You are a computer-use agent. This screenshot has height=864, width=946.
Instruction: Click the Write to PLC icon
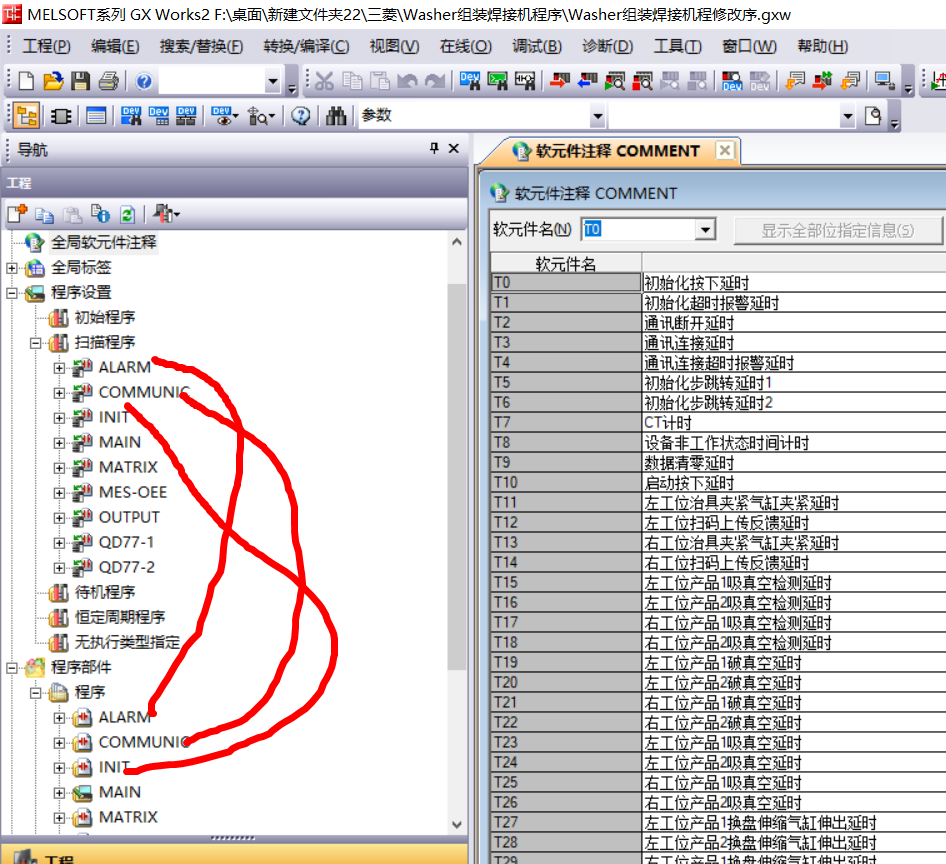[x=560, y=82]
